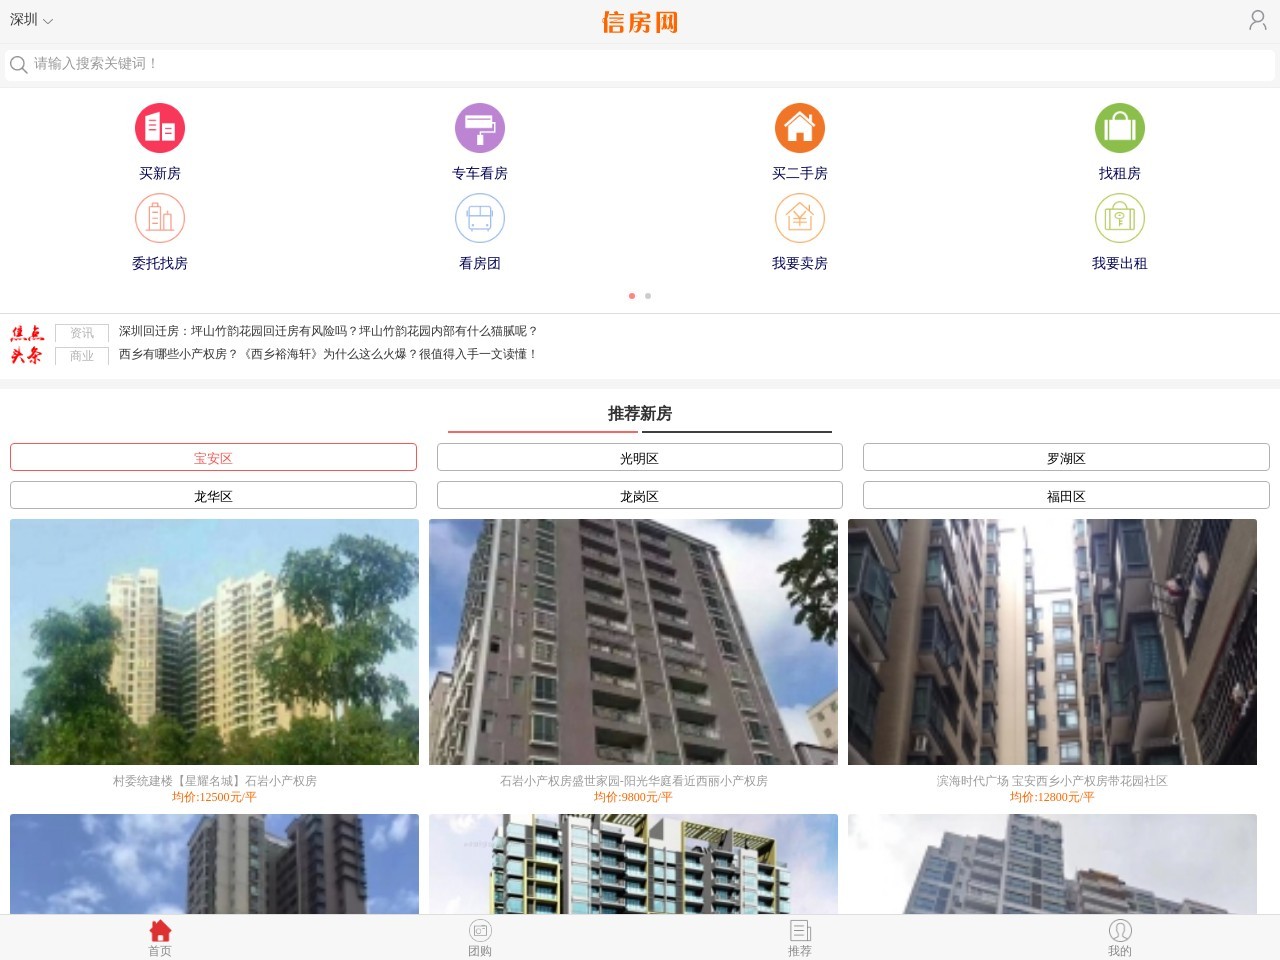The width and height of the screenshot is (1280, 960).
Task: Click the search magnifier icon
Action: pyautogui.click(x=18, y=65)
